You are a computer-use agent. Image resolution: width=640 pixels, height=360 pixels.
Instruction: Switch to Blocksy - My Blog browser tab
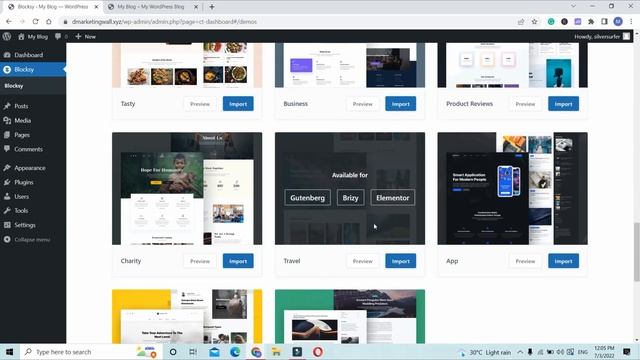point(52,7)
